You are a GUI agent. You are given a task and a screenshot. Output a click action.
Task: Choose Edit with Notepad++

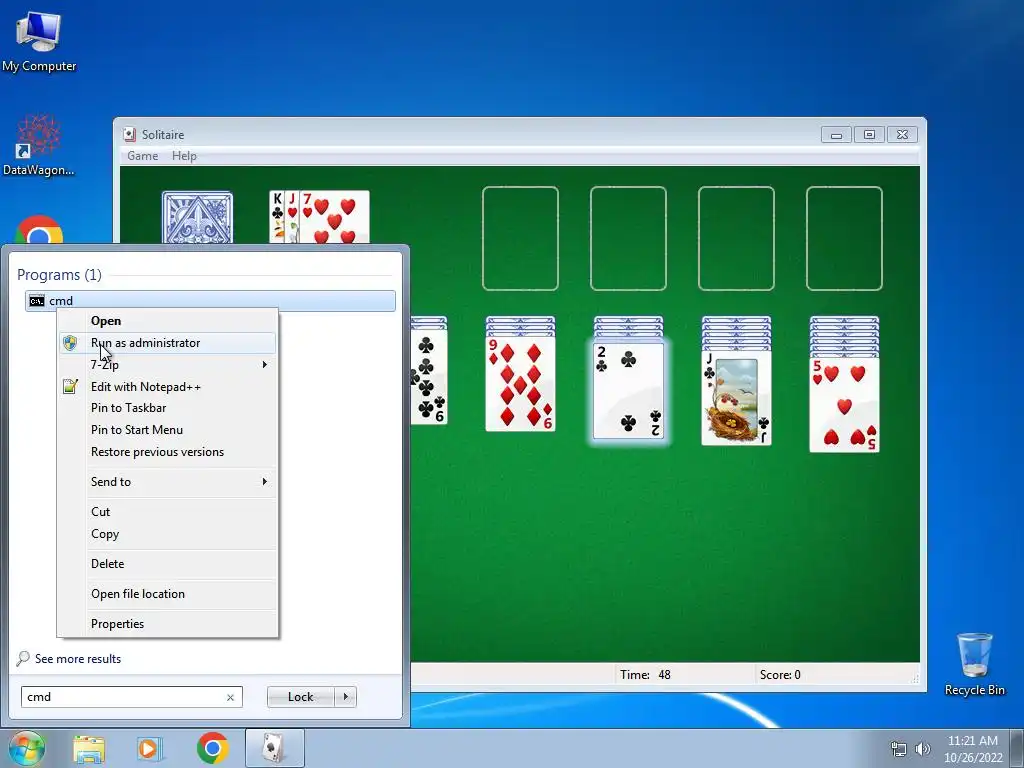168,387
